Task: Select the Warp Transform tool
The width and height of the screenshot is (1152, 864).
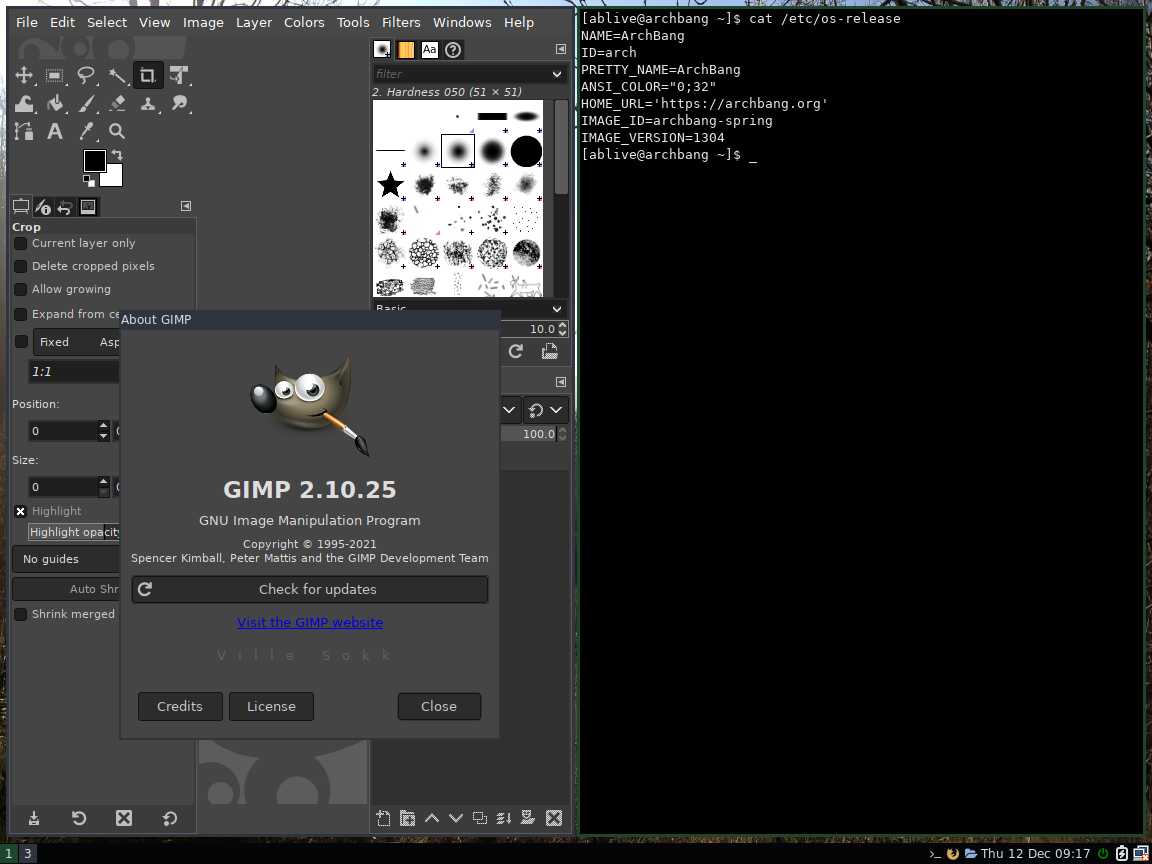Action: (x=24, y=104)
